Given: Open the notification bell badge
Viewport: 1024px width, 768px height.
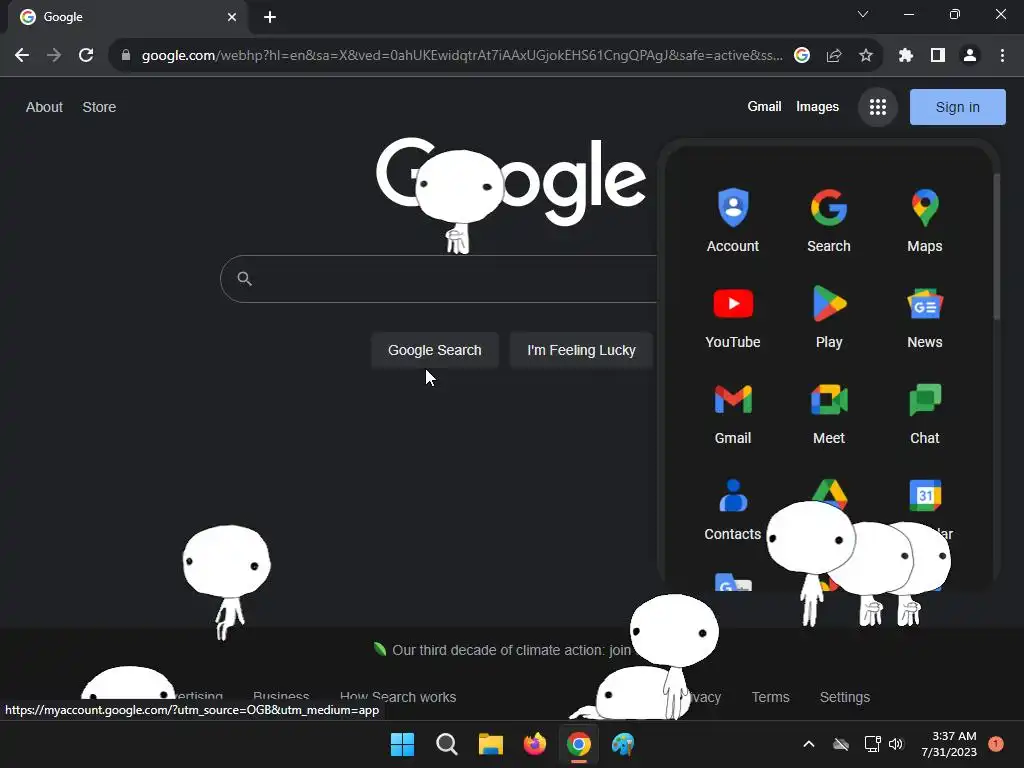Looking at the screenshot, I should click(x=996, y=744).
